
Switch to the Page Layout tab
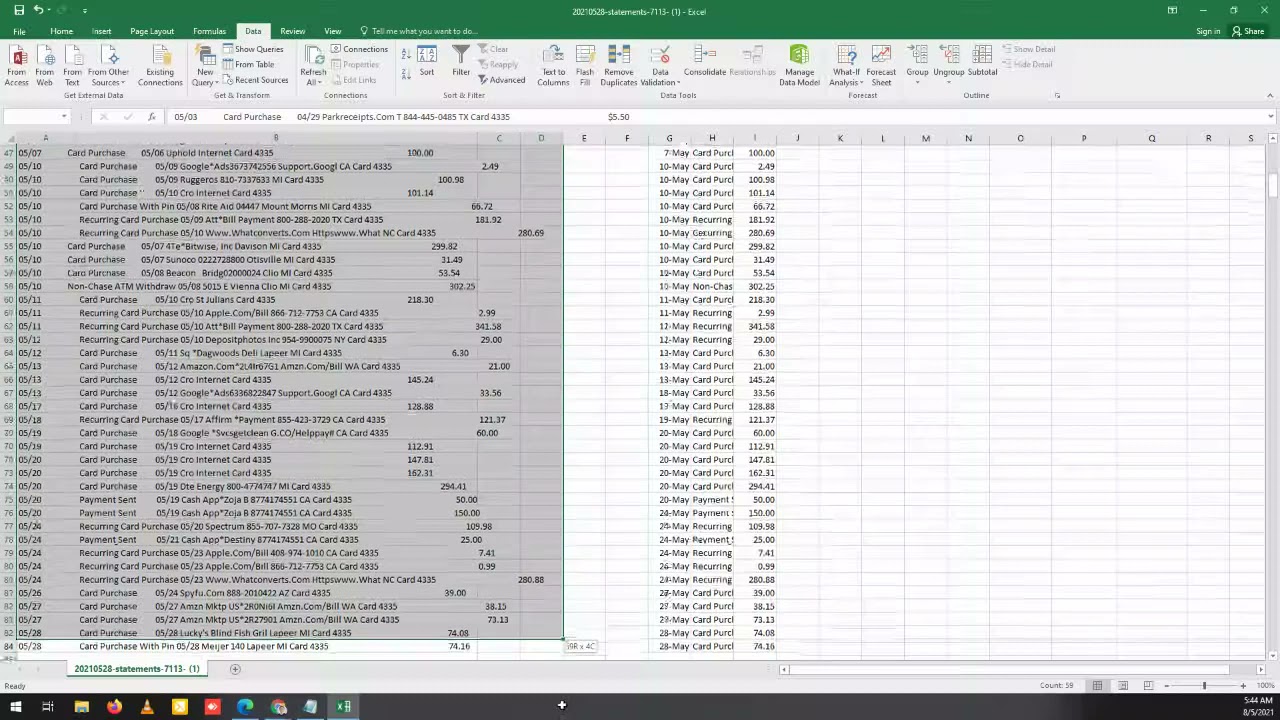pyautogui.click(x=152, y=31)
